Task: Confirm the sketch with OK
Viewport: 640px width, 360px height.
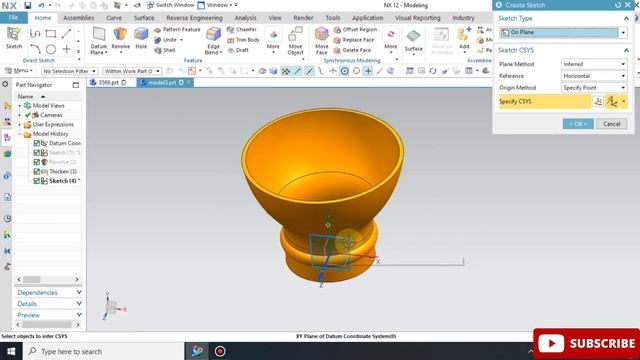Action: tap(578, 124)
